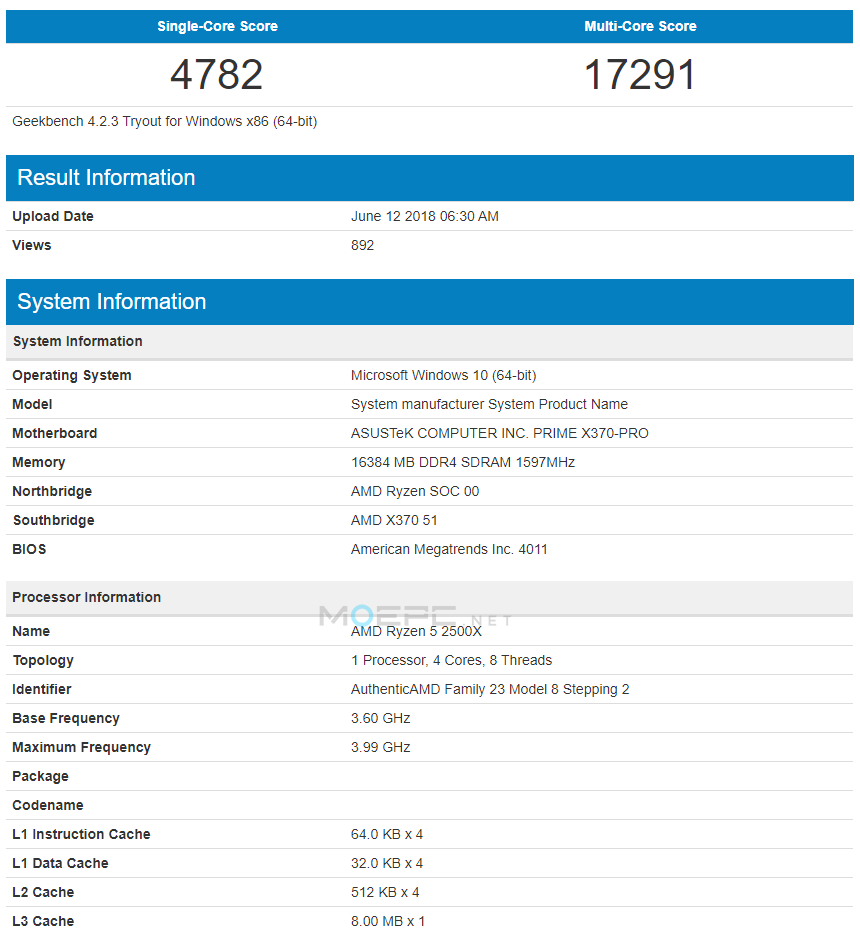Click the L3 Cache label
Viewport: 860px width, 937px height.
(43, 921)
